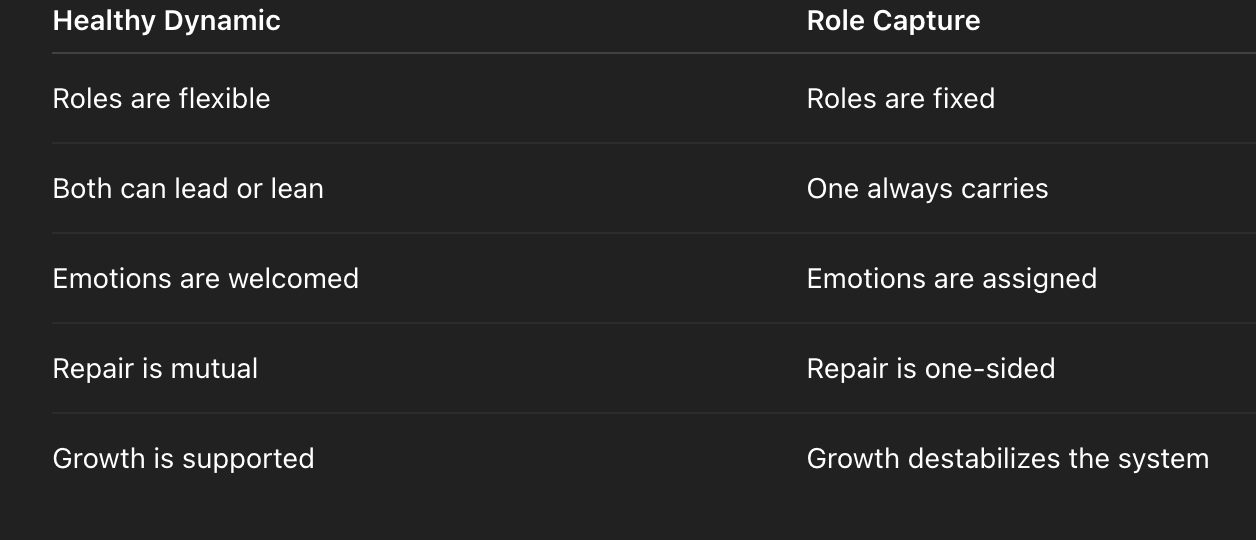Click the Both can lead or lean text
The image size is (1256, 540).
(x=188, y=188)
